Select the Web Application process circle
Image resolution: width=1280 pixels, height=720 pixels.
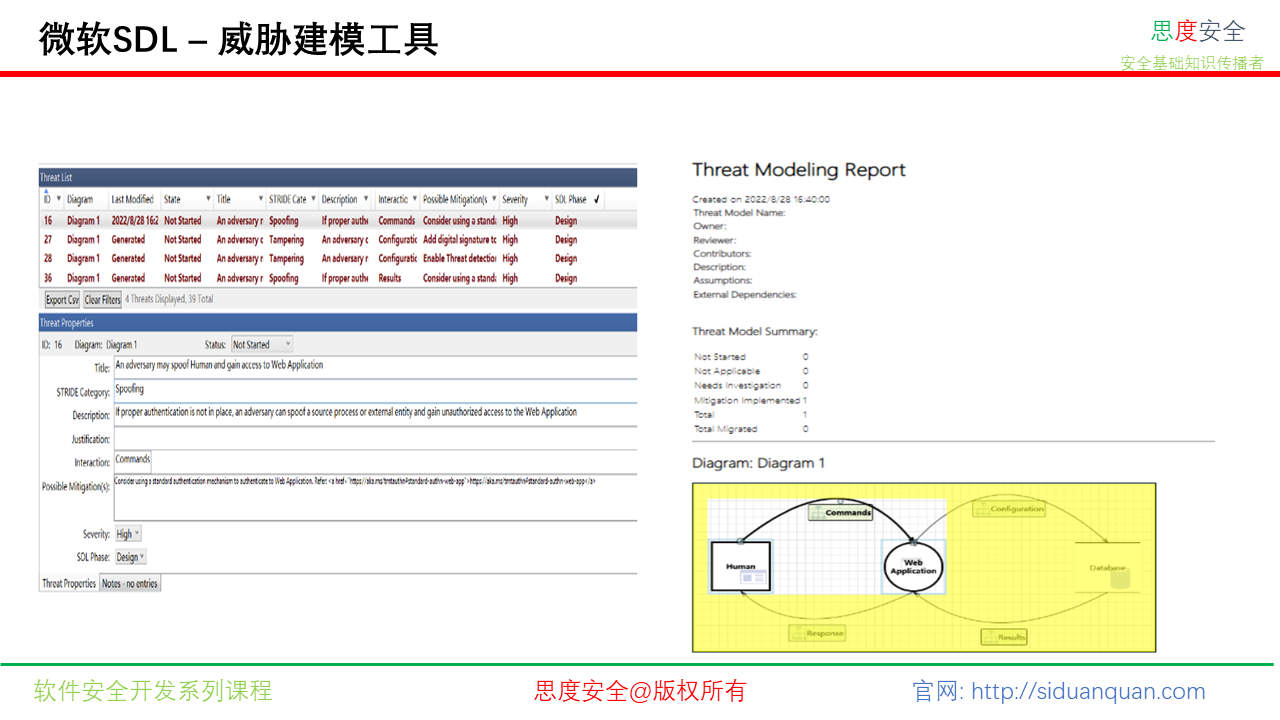pos(913,567)
